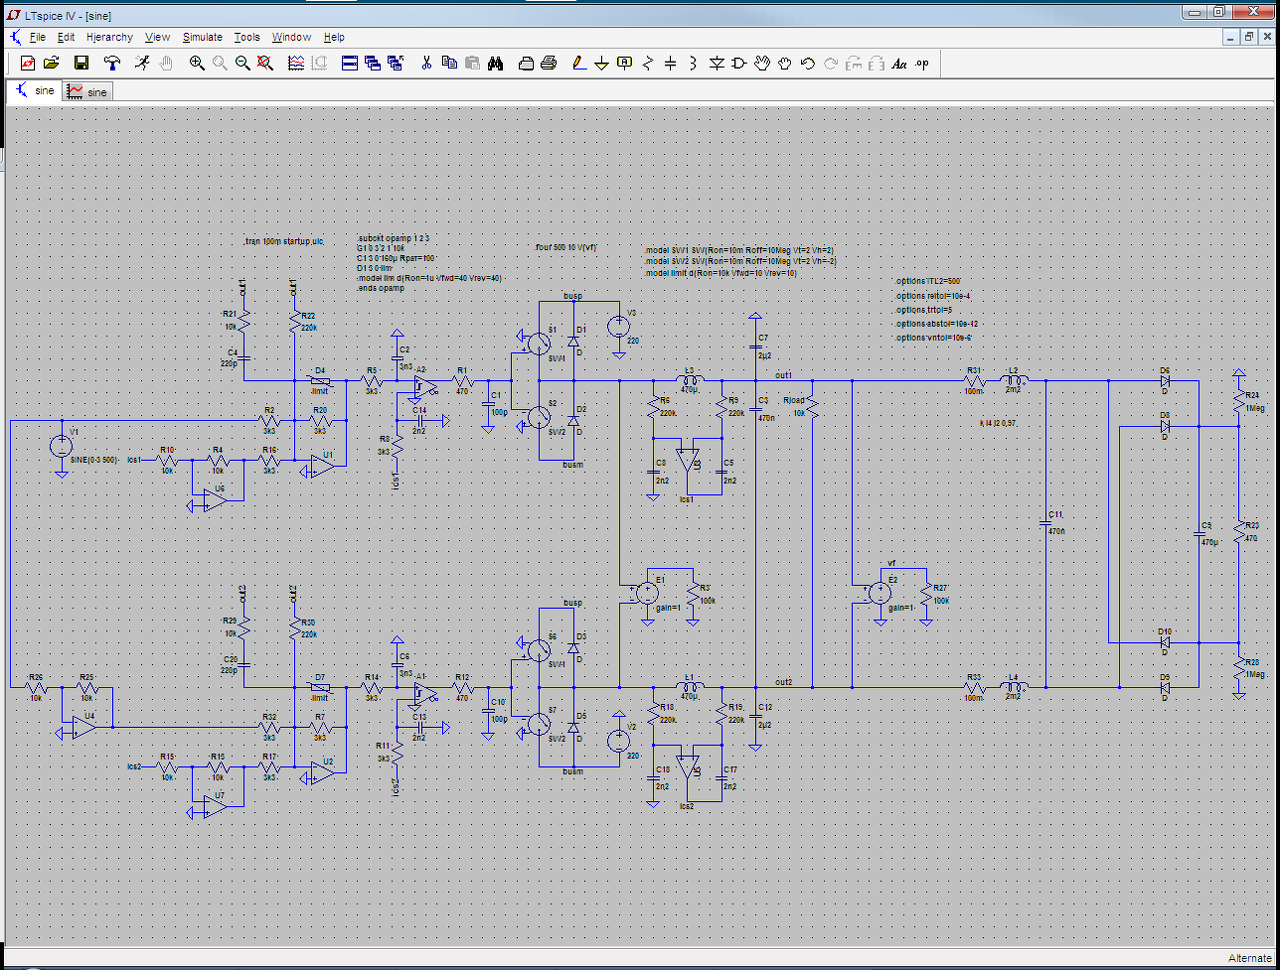This screenshot has width=1280, height=970.
Task: Click the Label Net toolbar button
Action: point(625,63)
